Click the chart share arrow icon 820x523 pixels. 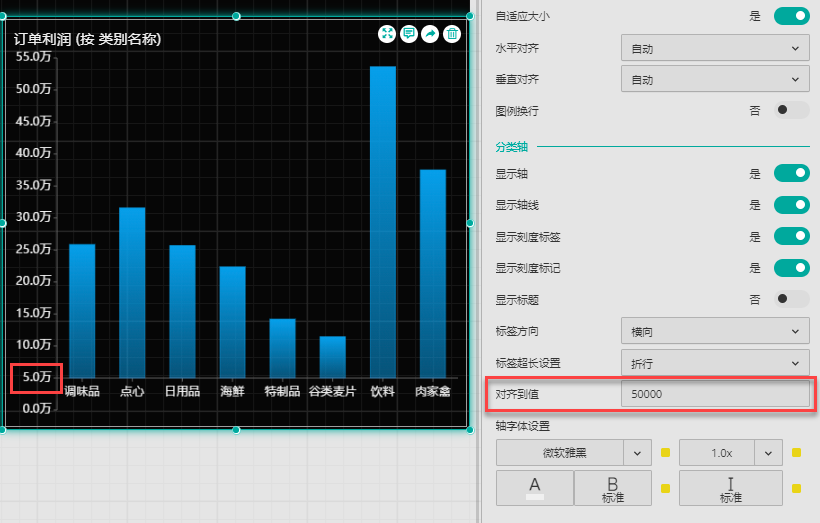click(430, 34)
